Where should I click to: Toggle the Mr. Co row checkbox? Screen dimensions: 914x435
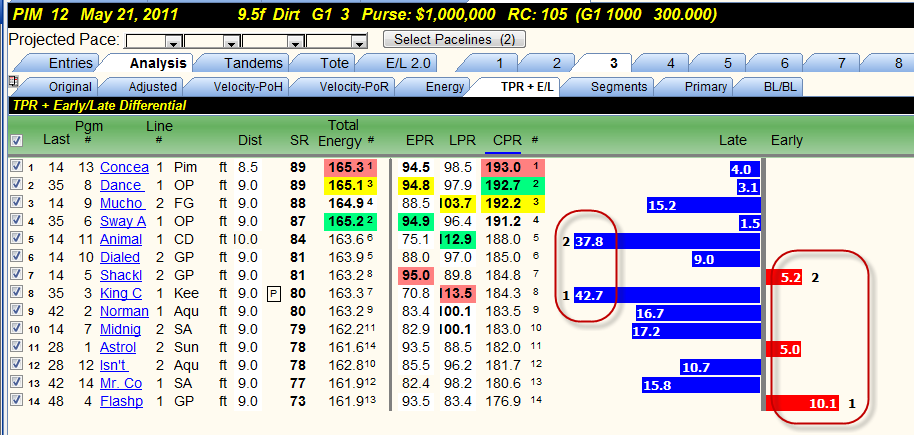16,383
